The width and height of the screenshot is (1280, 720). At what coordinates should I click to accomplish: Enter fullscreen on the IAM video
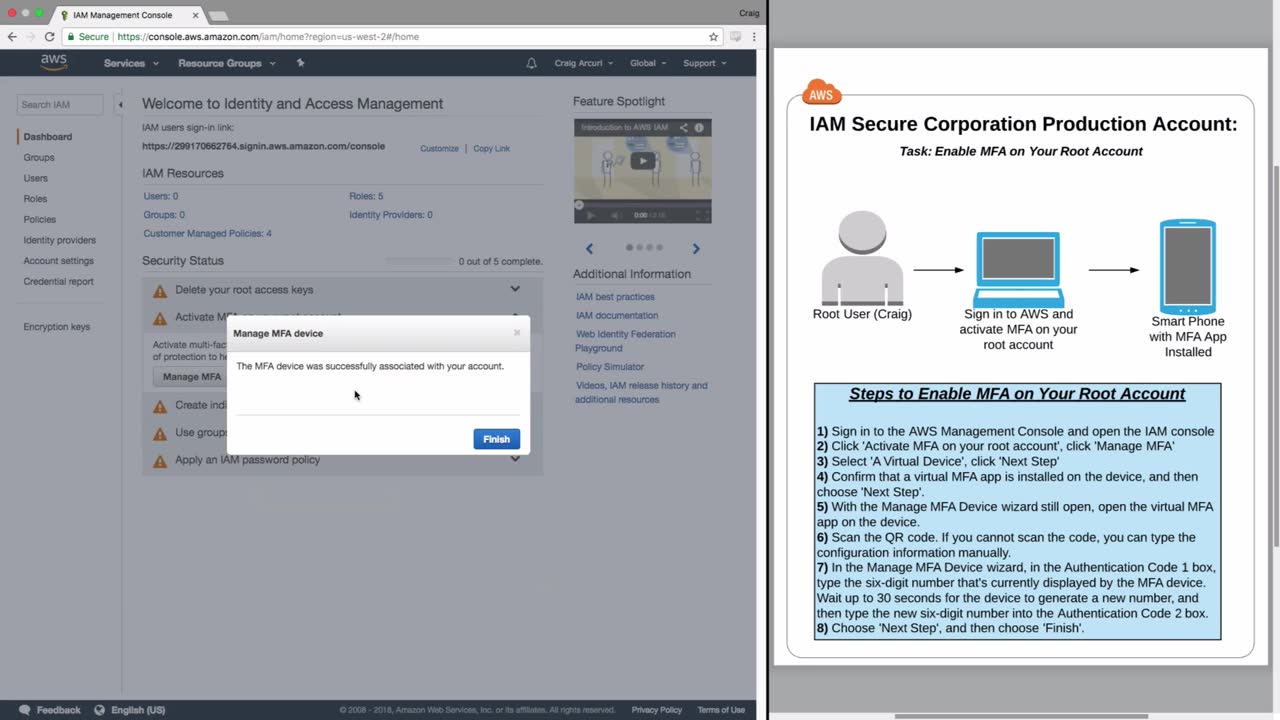coord(702,215)
